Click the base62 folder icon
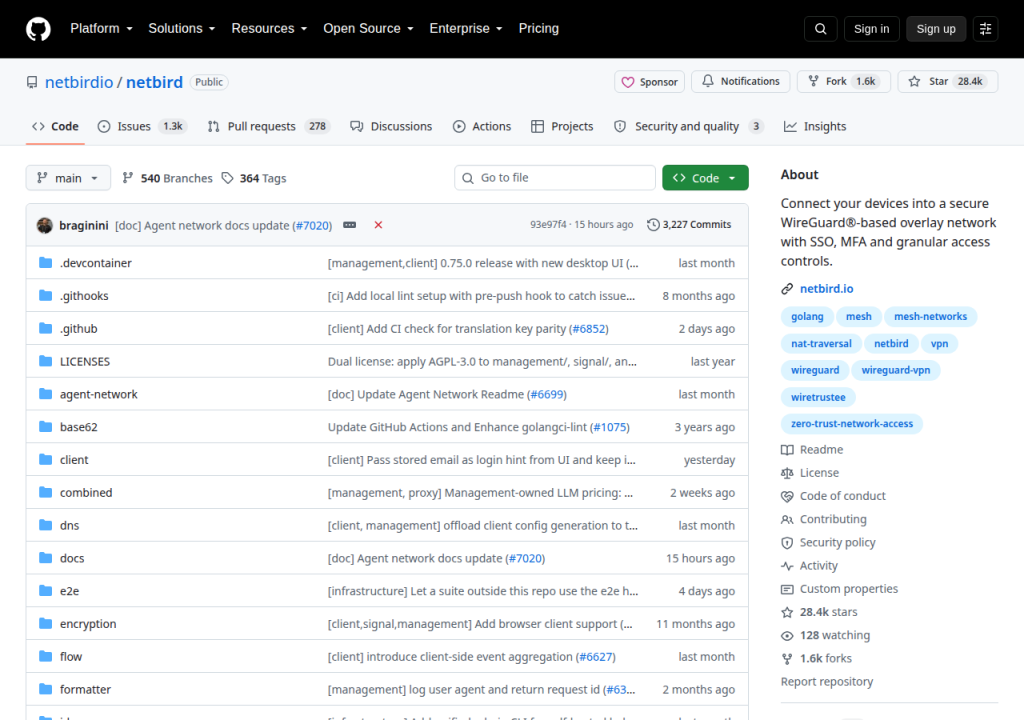Screen dimensions: 1024x720 coord(46,427)
